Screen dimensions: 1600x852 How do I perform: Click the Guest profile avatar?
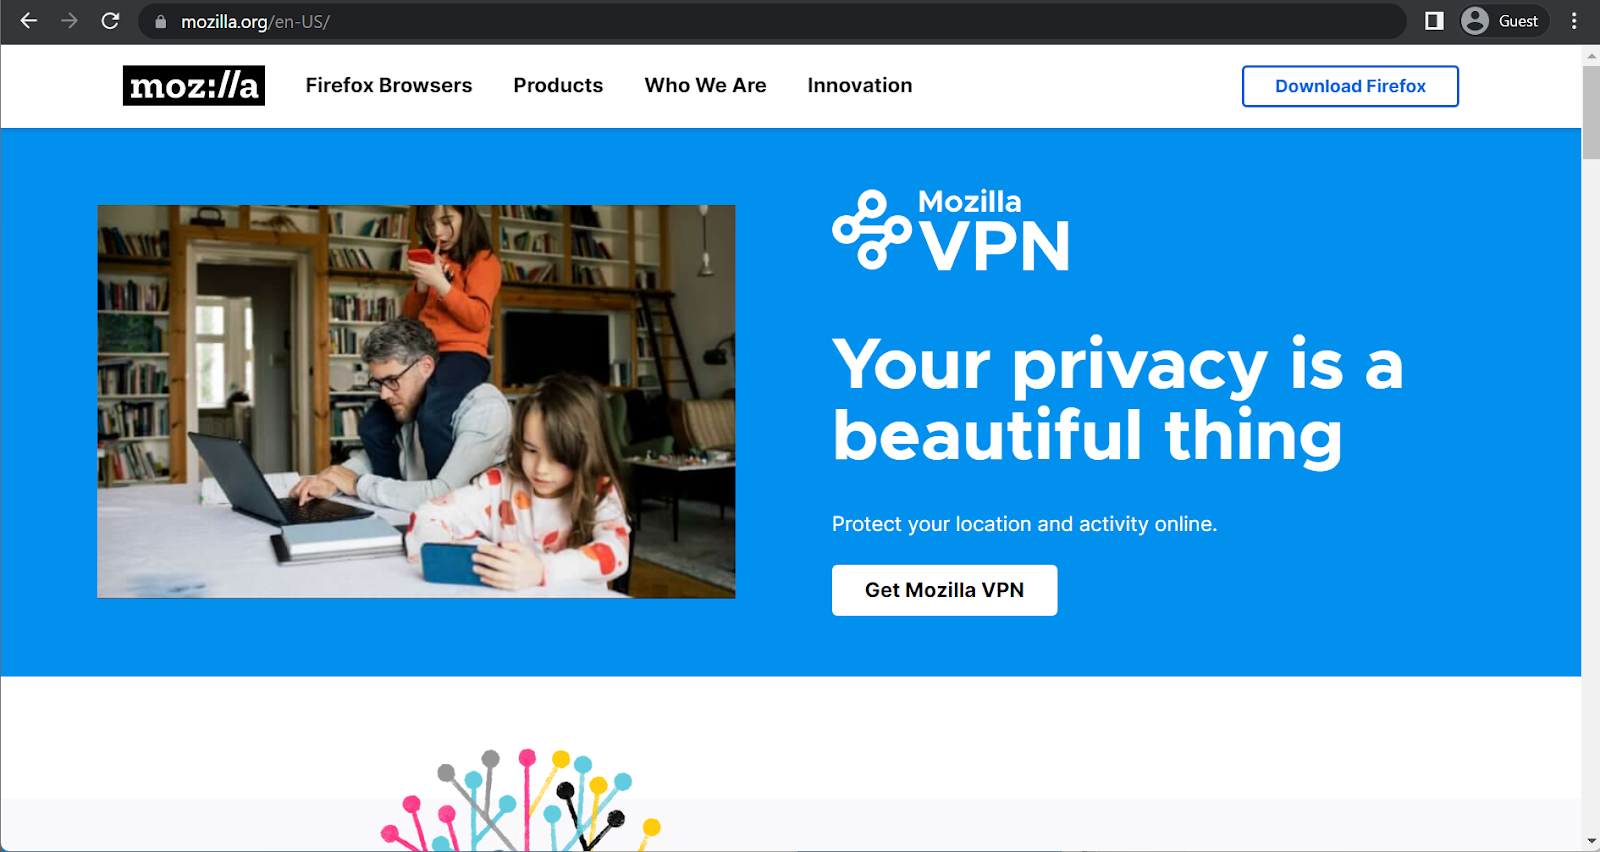[1475, 21]
